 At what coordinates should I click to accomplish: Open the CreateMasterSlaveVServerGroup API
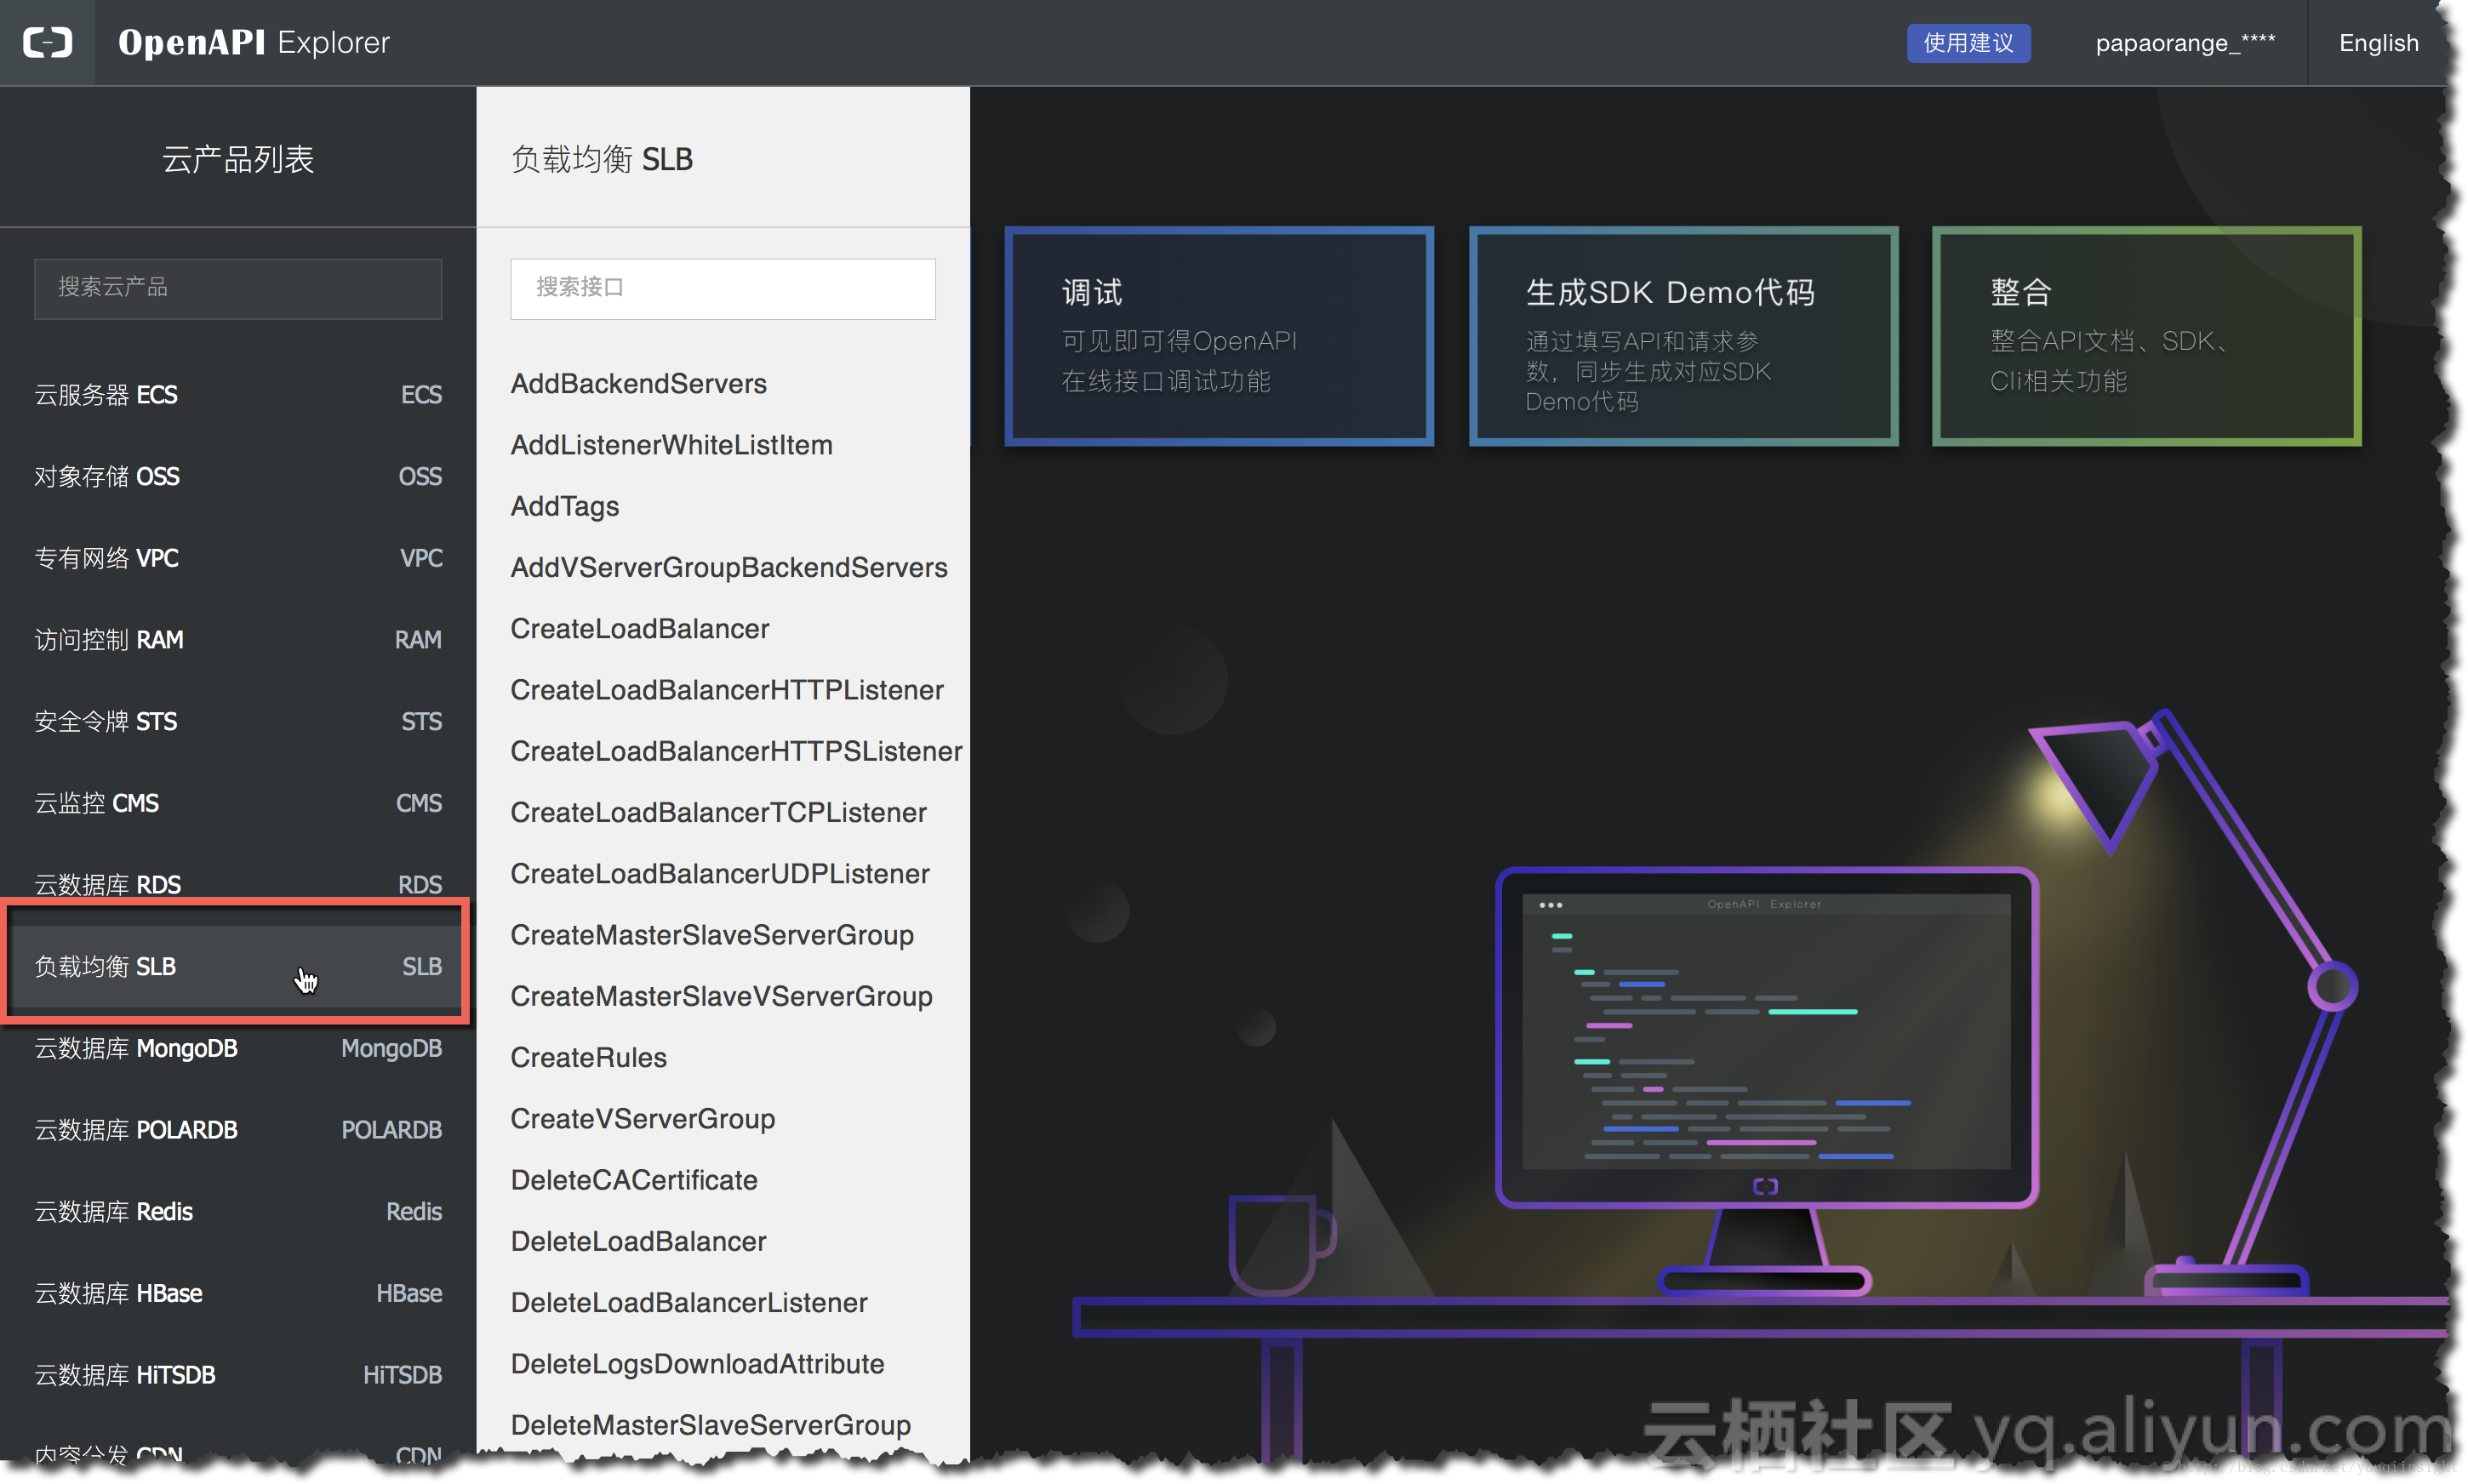pyautogui.click(x=721, y=996)
